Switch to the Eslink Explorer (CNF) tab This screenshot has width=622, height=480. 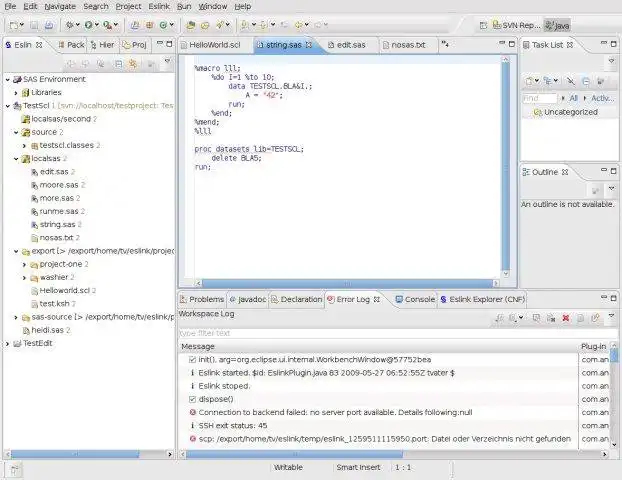483,299
